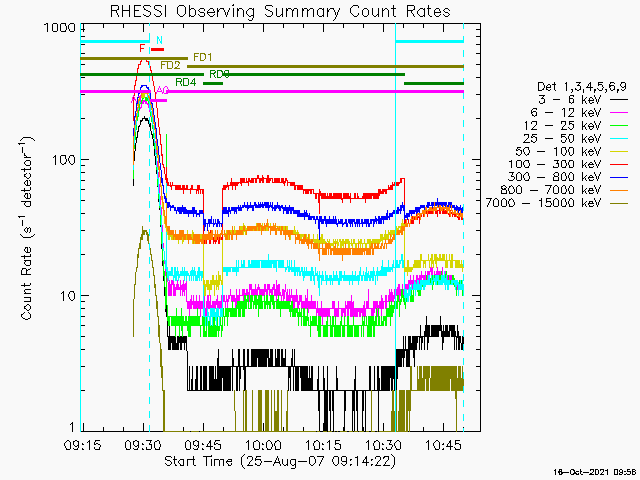Click the black 3-6 keV legend line
The height and width of the screenshot is (480, 640).
click(x=619, y=100)
